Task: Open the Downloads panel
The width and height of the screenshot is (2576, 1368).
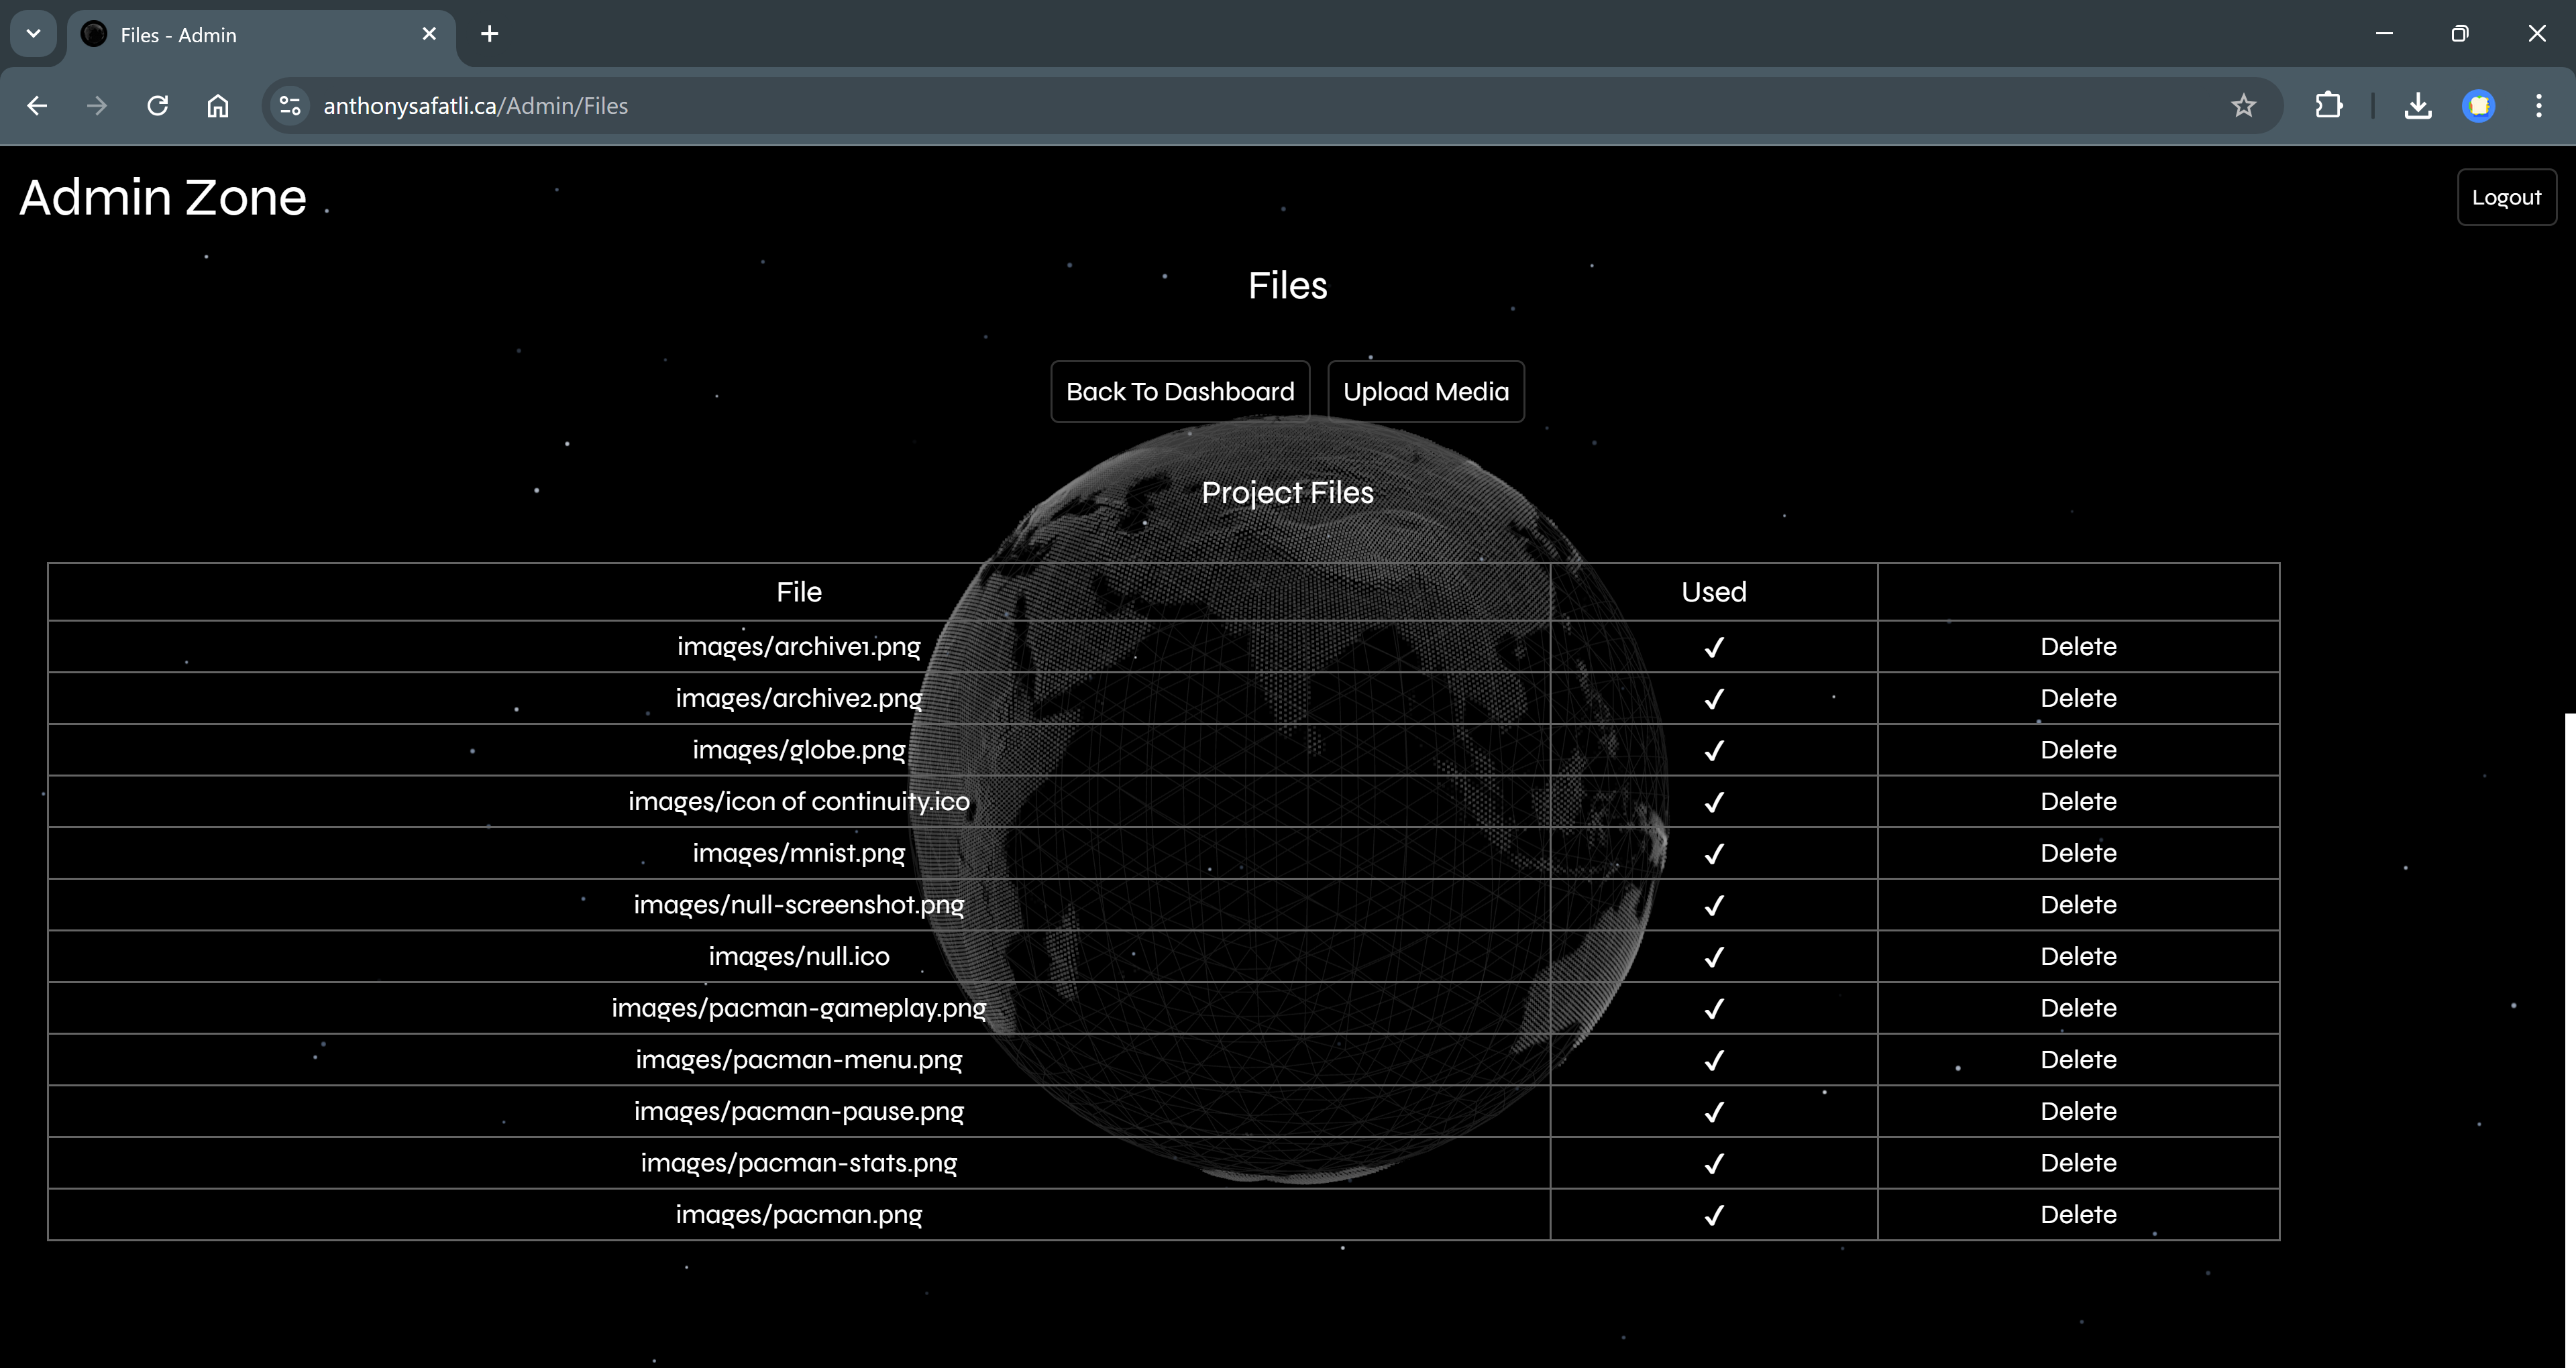Action: 2418,105
